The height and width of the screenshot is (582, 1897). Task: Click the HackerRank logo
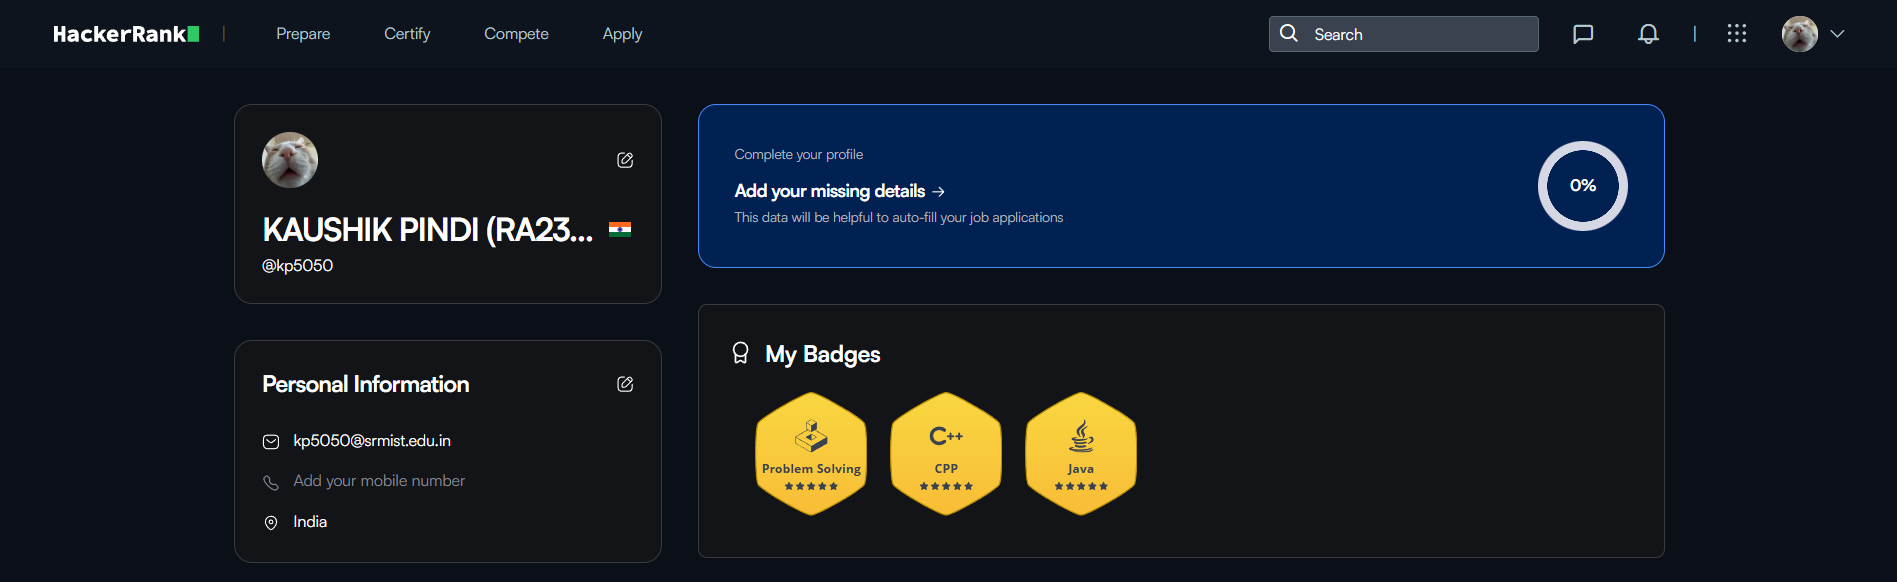[x=126, y=34]
